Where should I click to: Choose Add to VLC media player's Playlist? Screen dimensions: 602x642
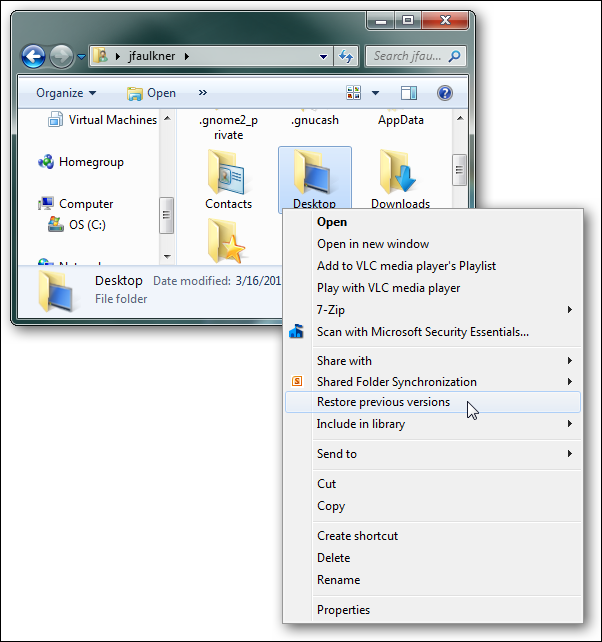[x=433, y=266]
